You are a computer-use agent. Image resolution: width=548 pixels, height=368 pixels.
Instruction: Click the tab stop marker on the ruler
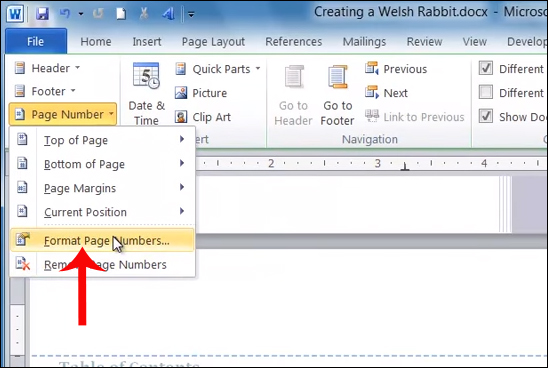[x=405, y=166]
